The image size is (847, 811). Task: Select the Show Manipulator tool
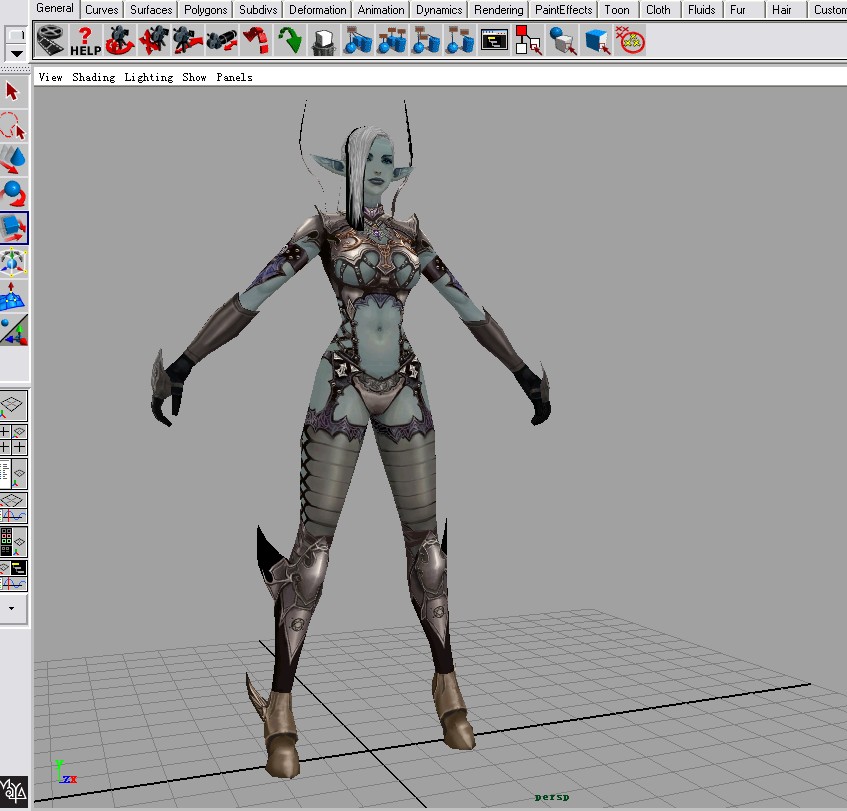click(14, 331)
